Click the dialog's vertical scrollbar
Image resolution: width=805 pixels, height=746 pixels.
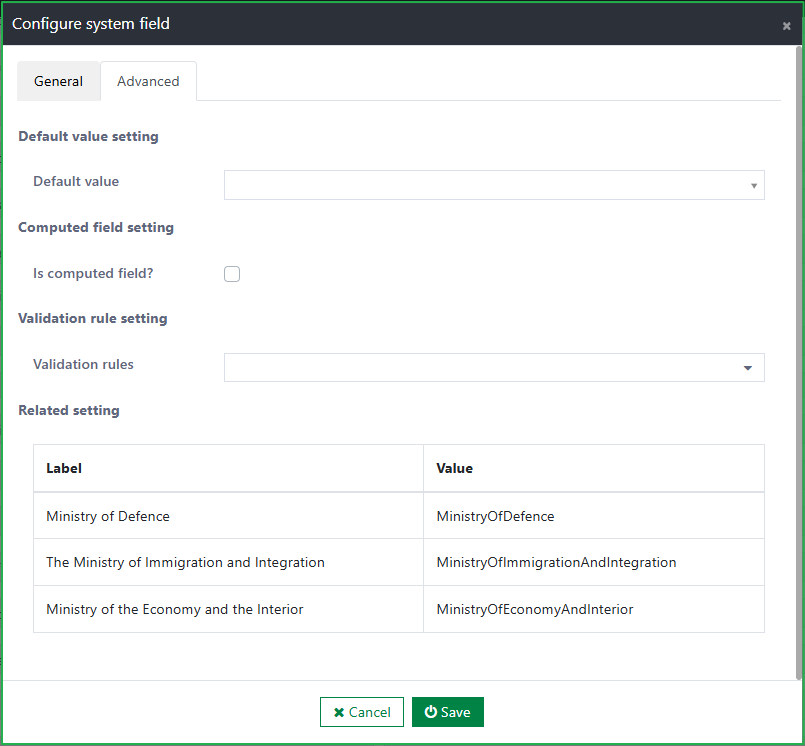(x=798, y=362)
